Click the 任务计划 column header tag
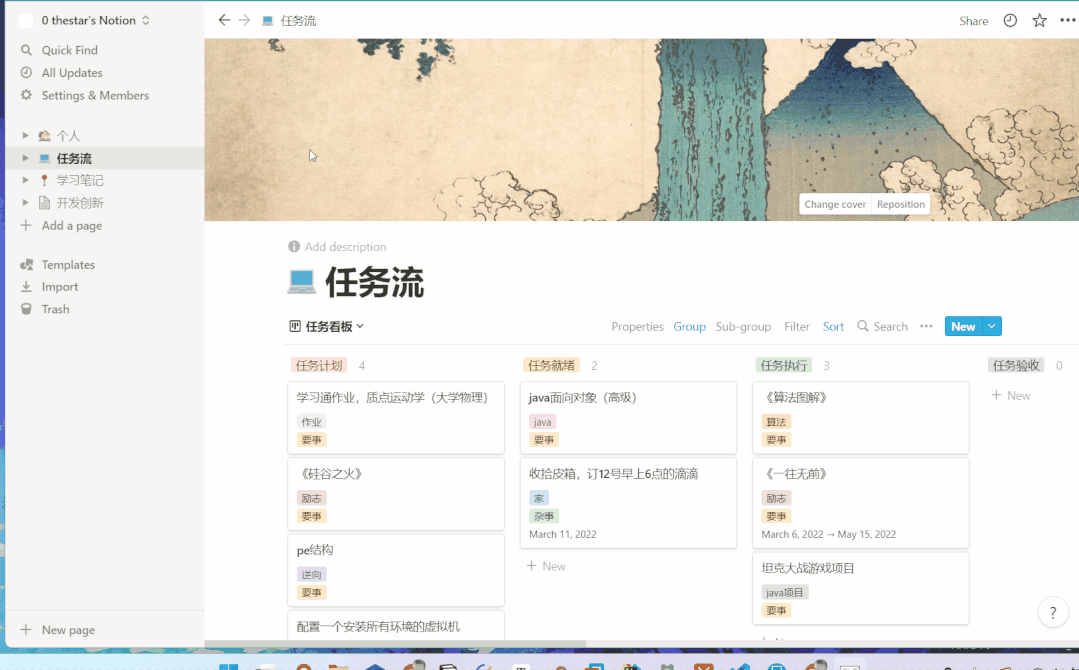 click(x=319, y=365)
